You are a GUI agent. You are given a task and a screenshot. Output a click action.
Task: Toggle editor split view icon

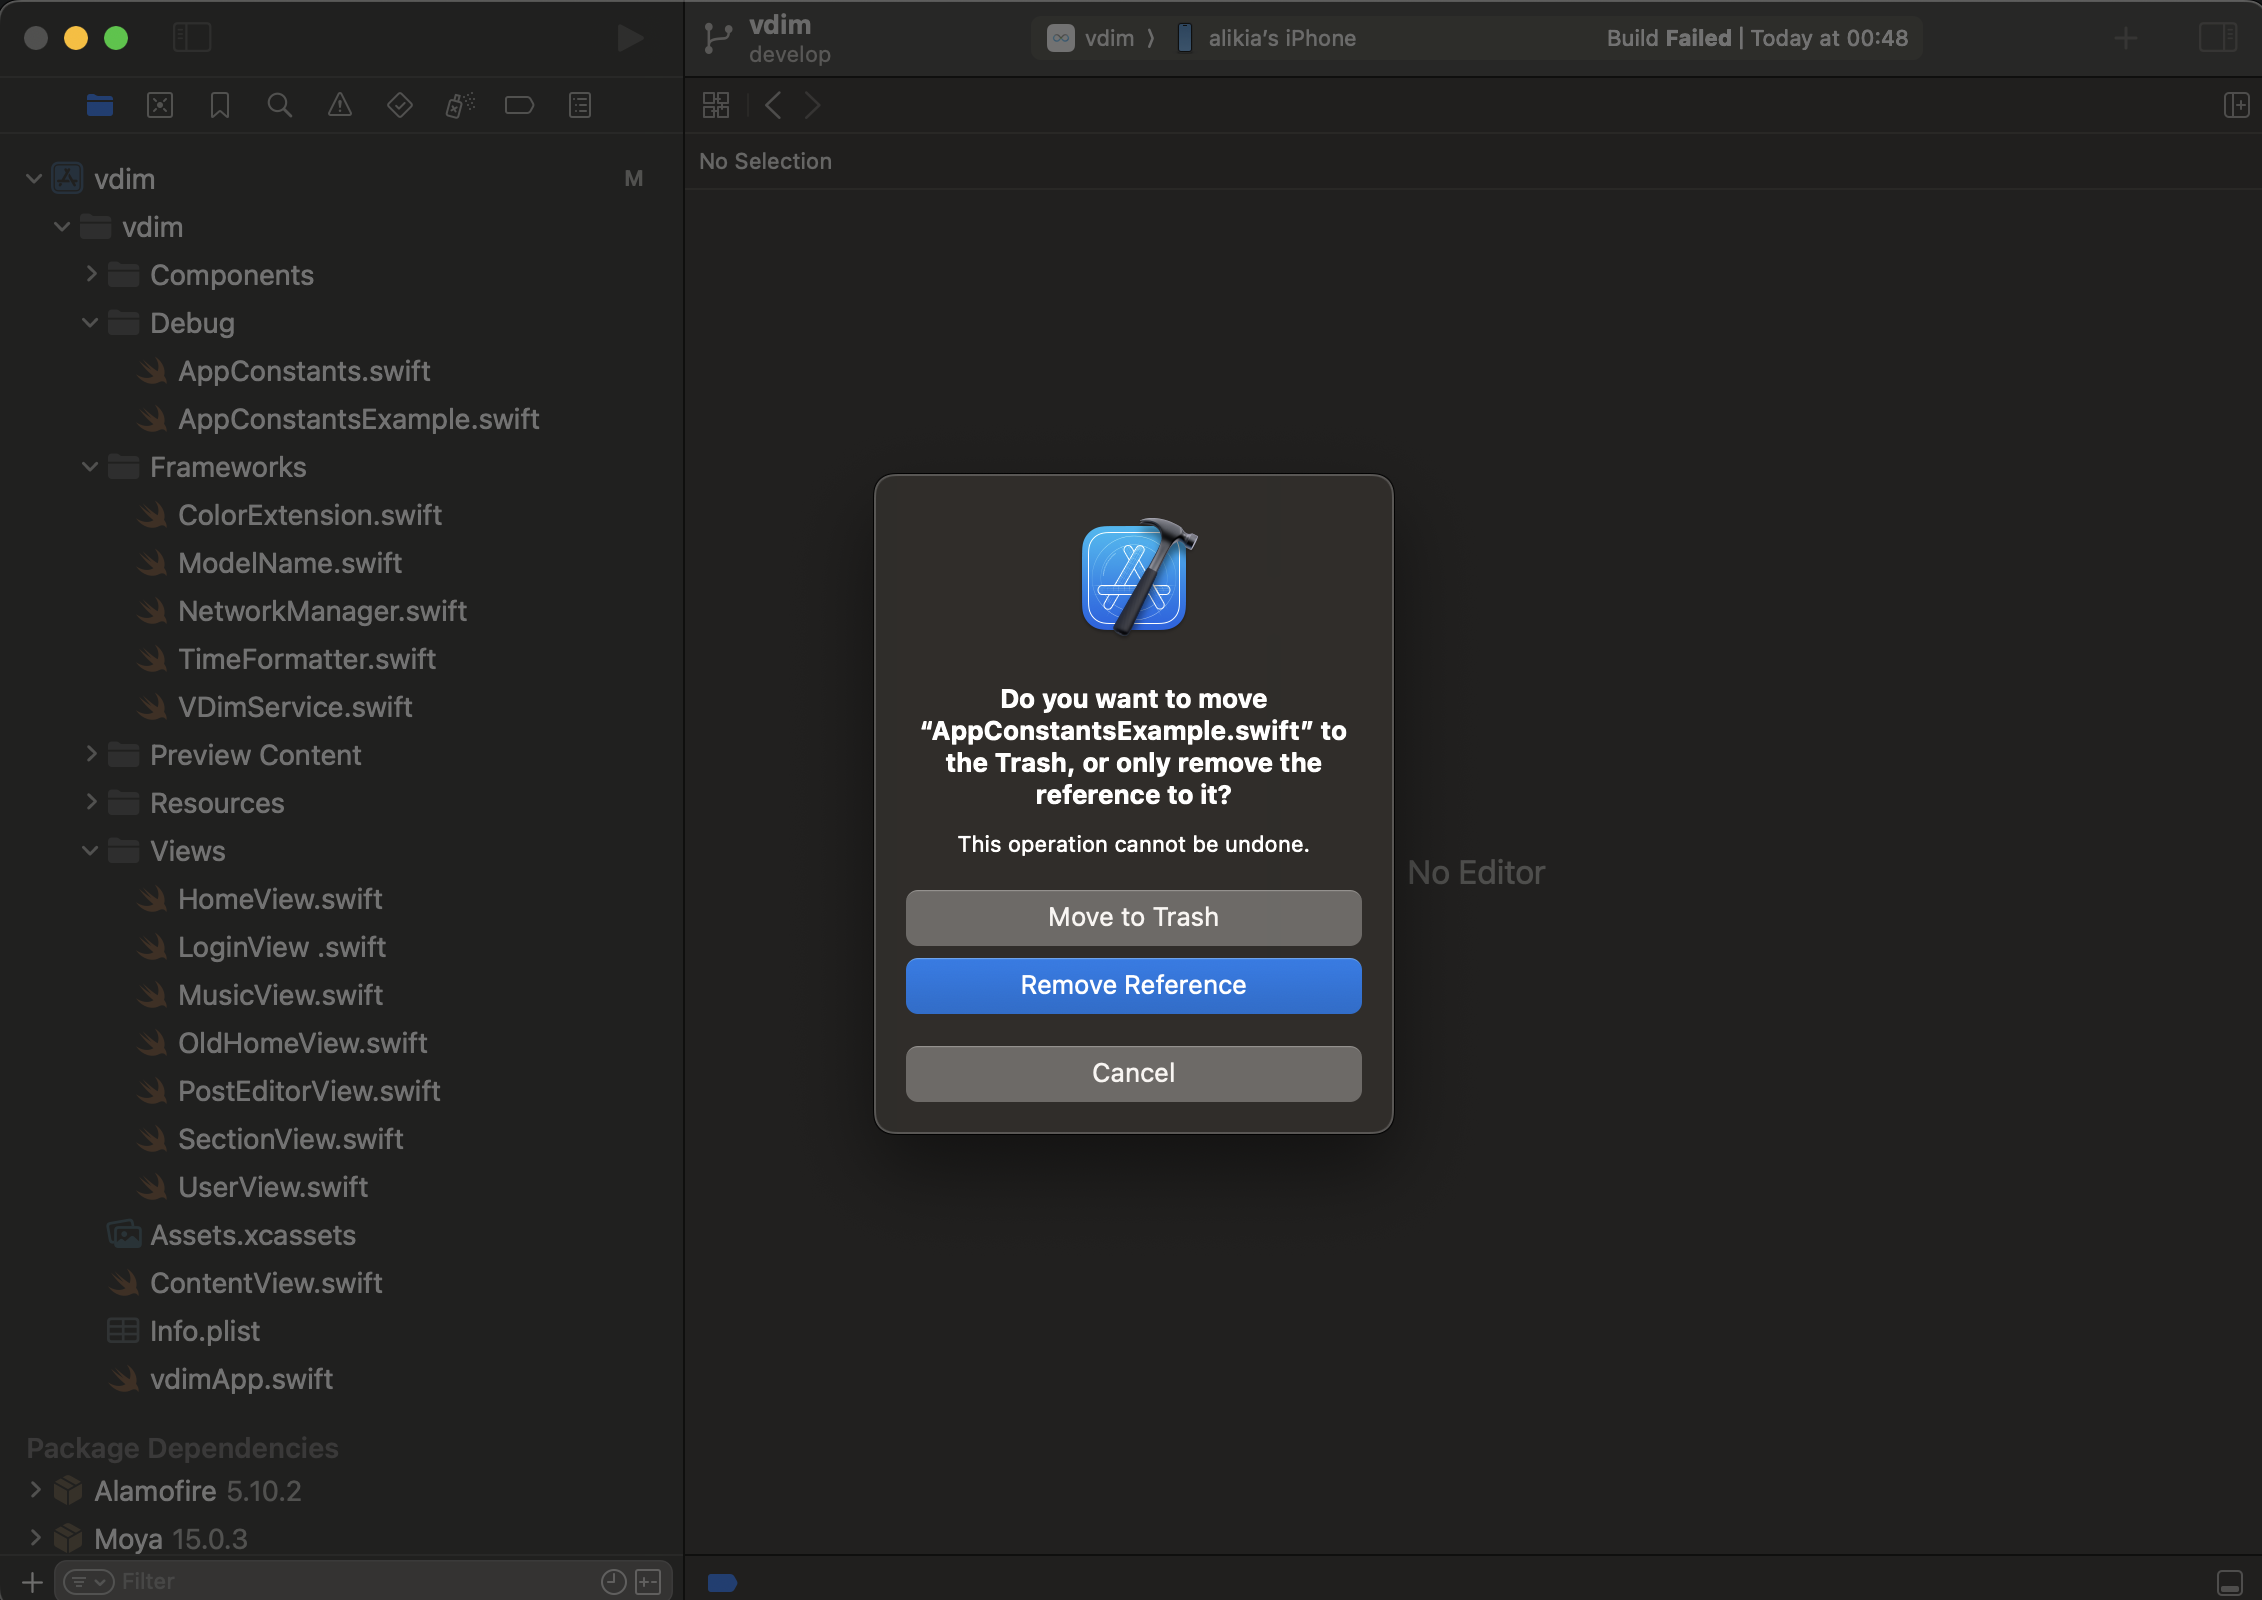pyautogui.click(x=2236, y=106)
